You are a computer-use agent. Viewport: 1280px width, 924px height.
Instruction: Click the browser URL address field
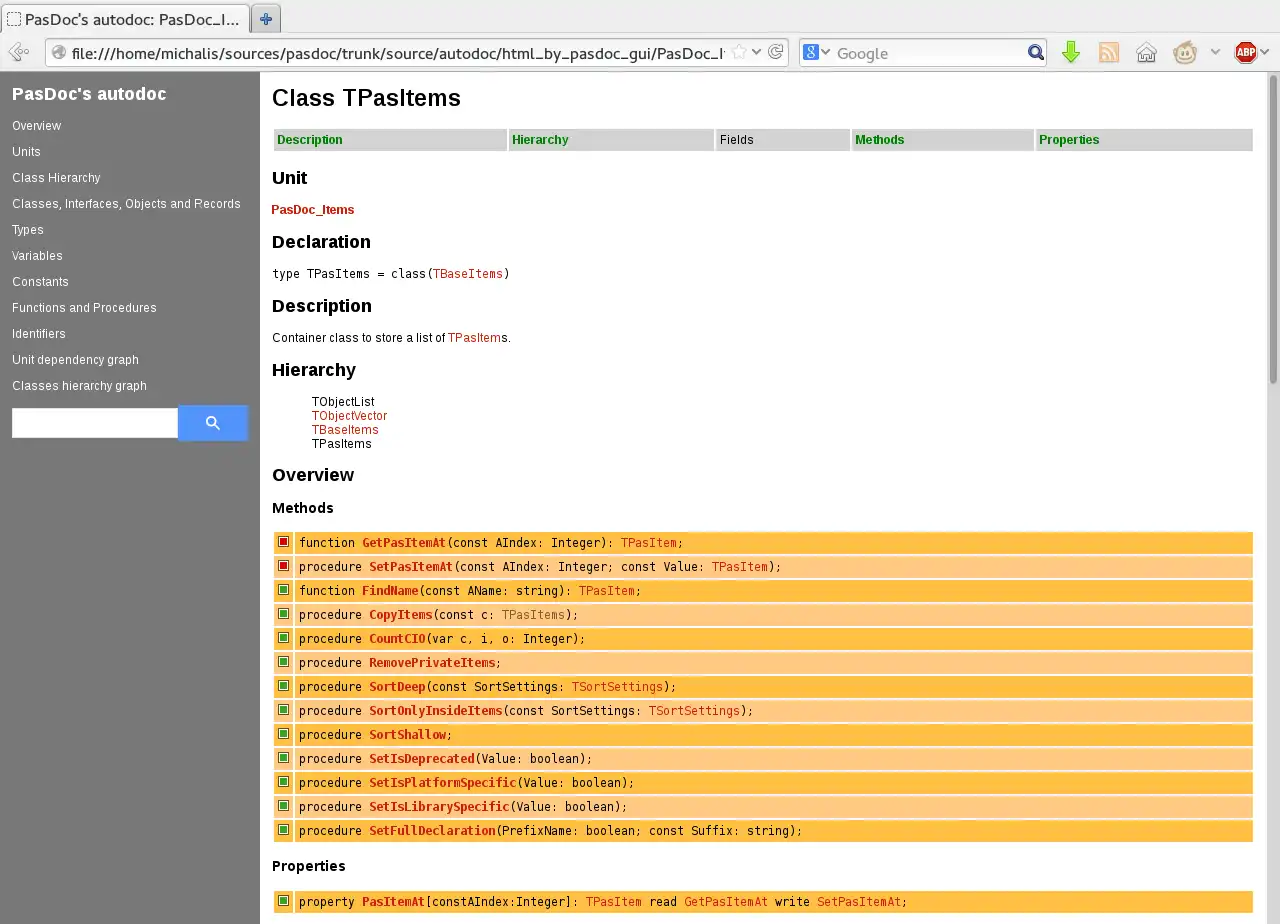tap(398, 53)
